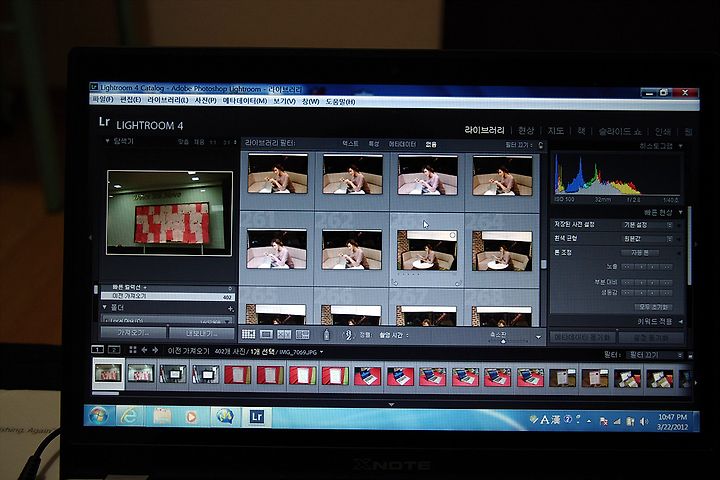Screen dimensions: 720x480
Task: Collapse the 빠른 현상 quick develop panel
Action: click(681, 212)
